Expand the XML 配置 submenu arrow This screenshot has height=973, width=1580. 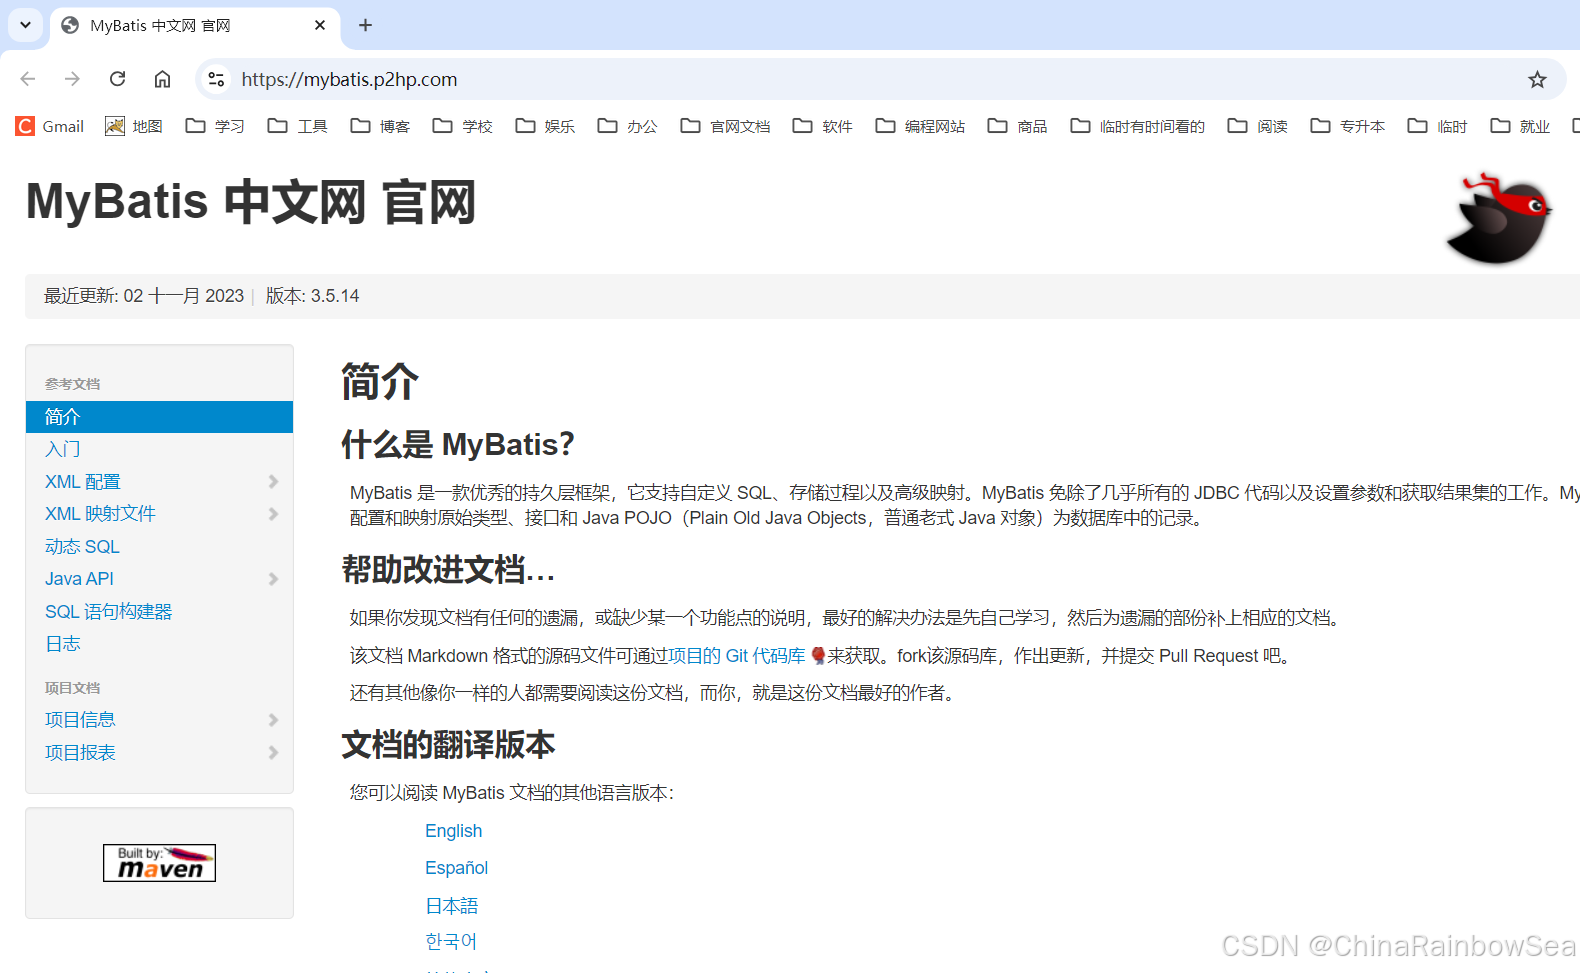[273, 482]
